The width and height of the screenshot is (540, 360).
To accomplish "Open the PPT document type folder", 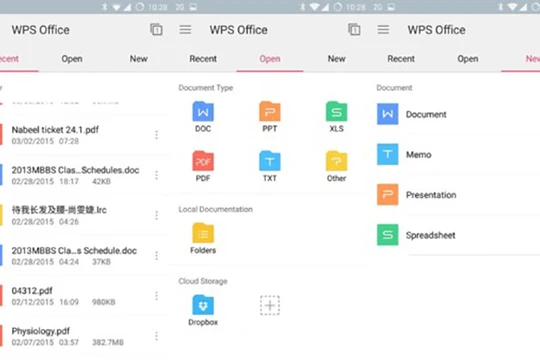I will [x=270, y=117].
